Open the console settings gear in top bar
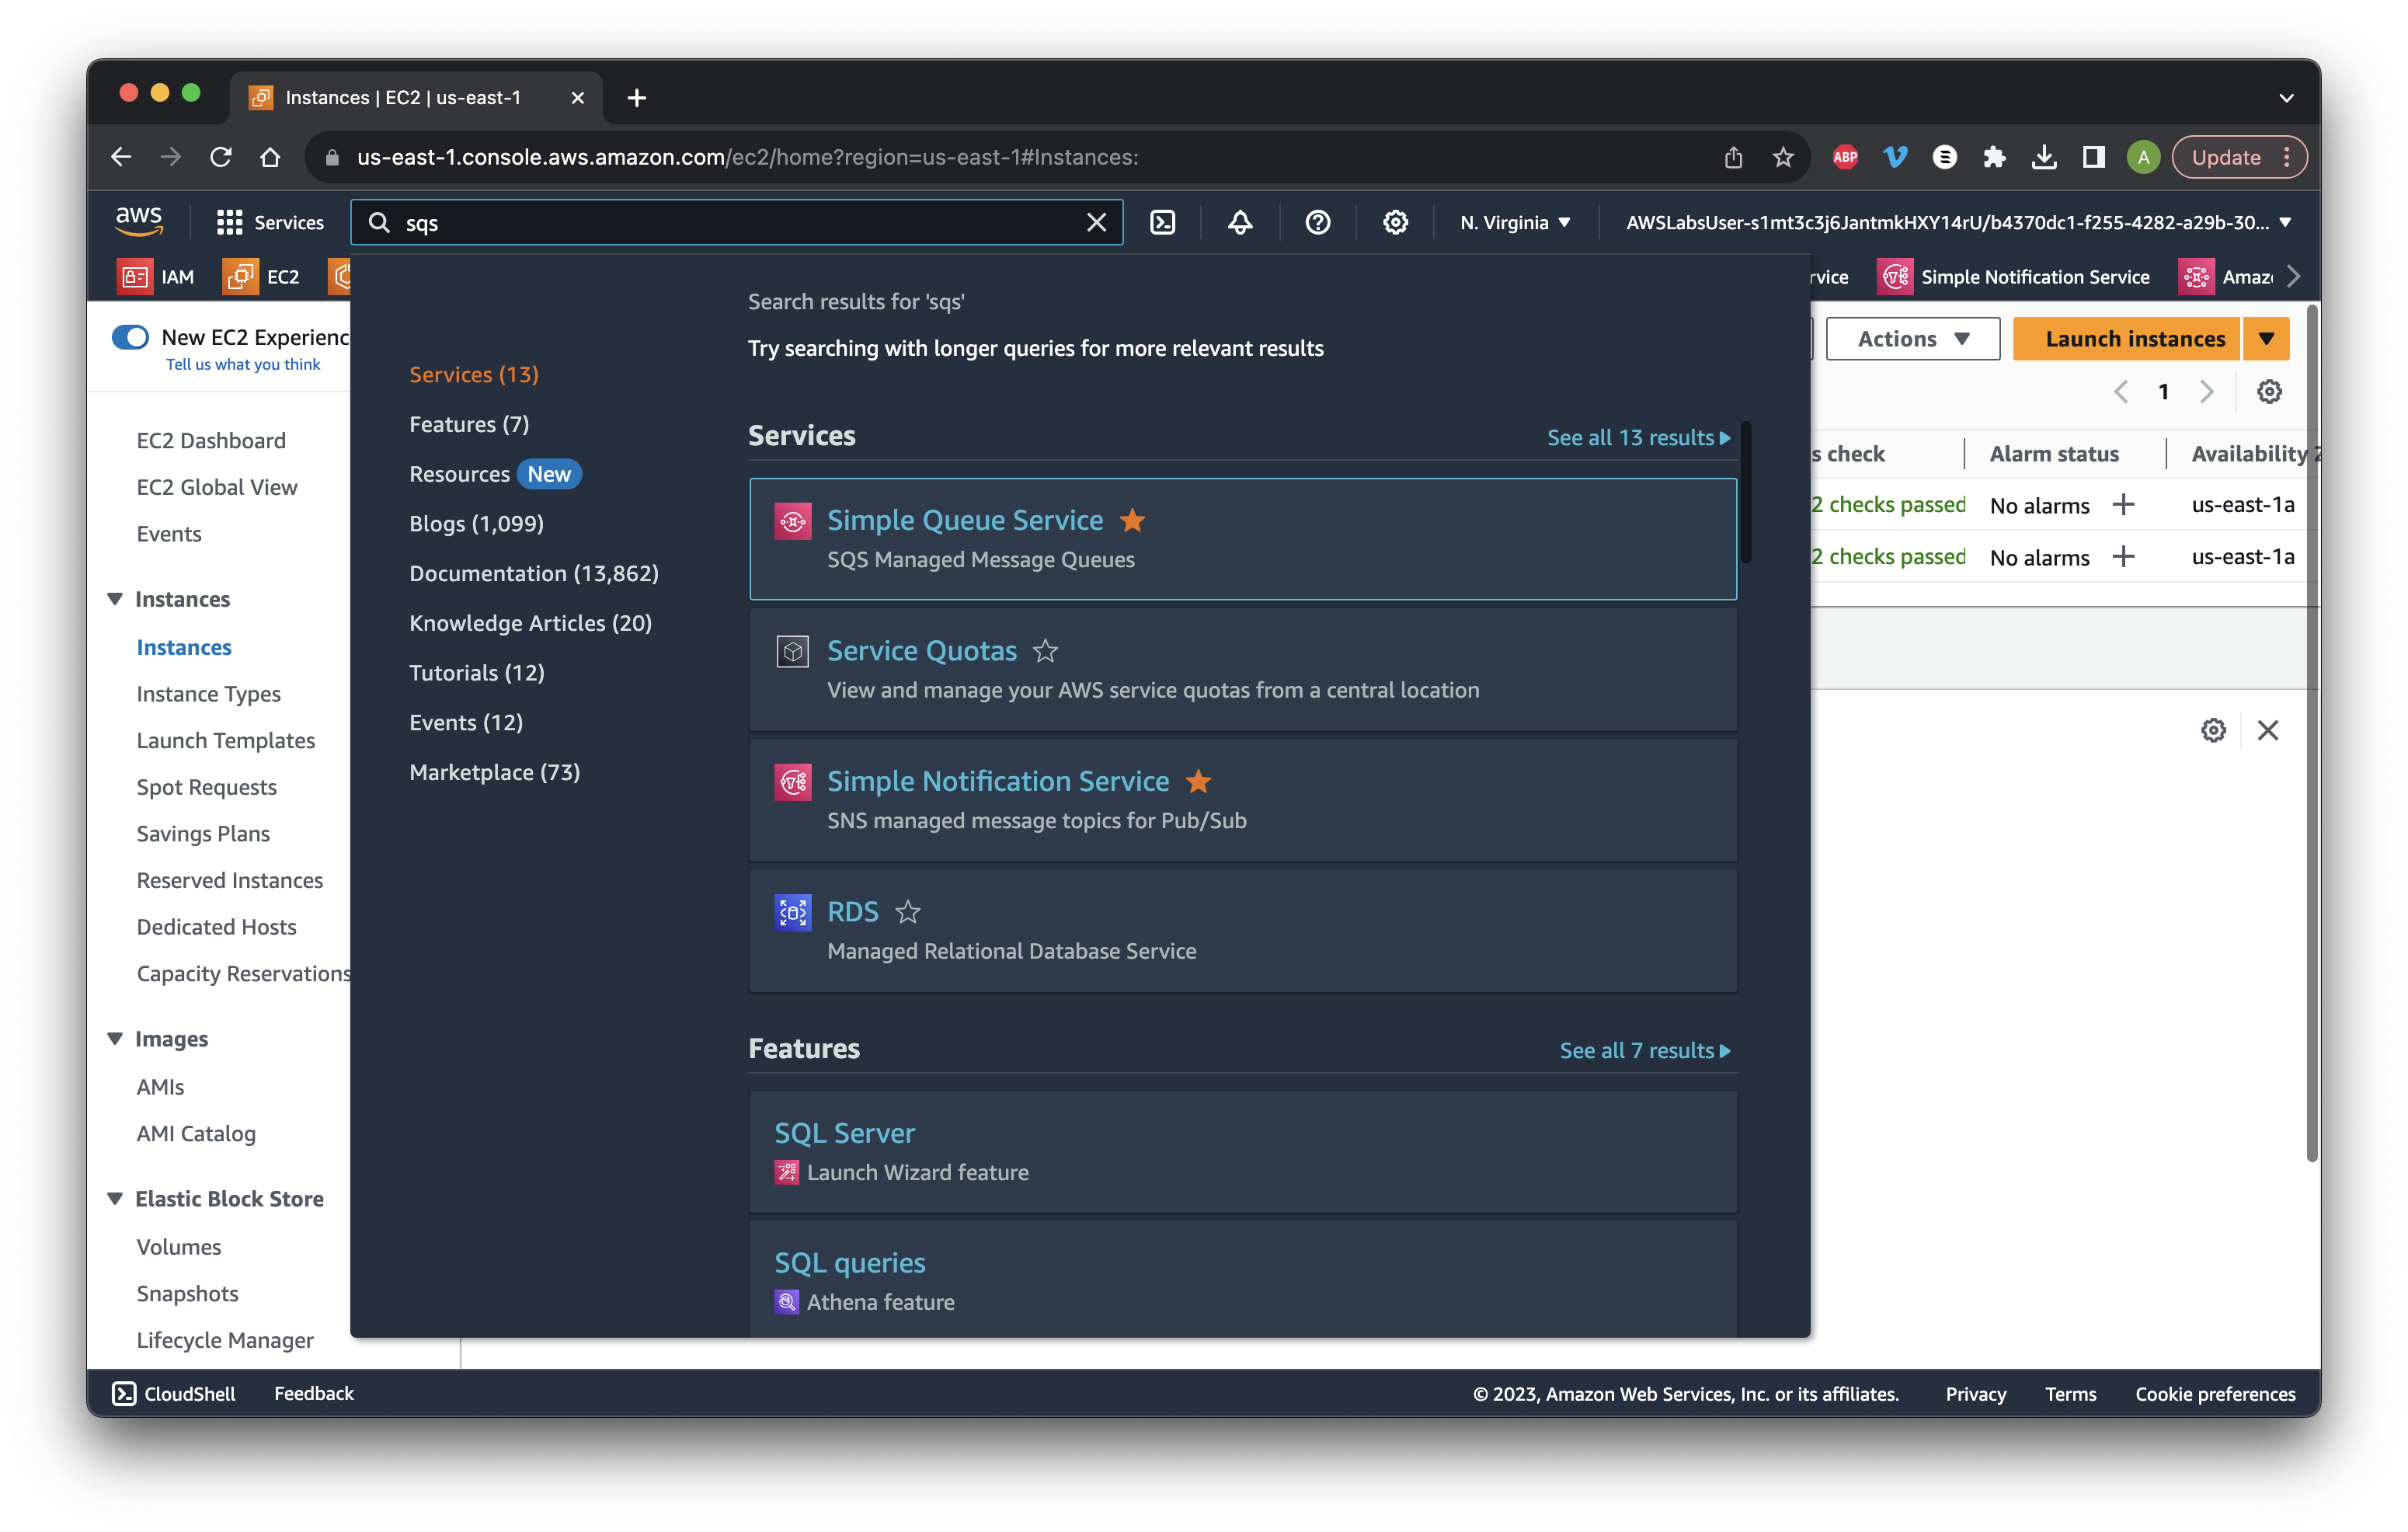Viewport: 2408px width, 1532px height. point(1395,222)
